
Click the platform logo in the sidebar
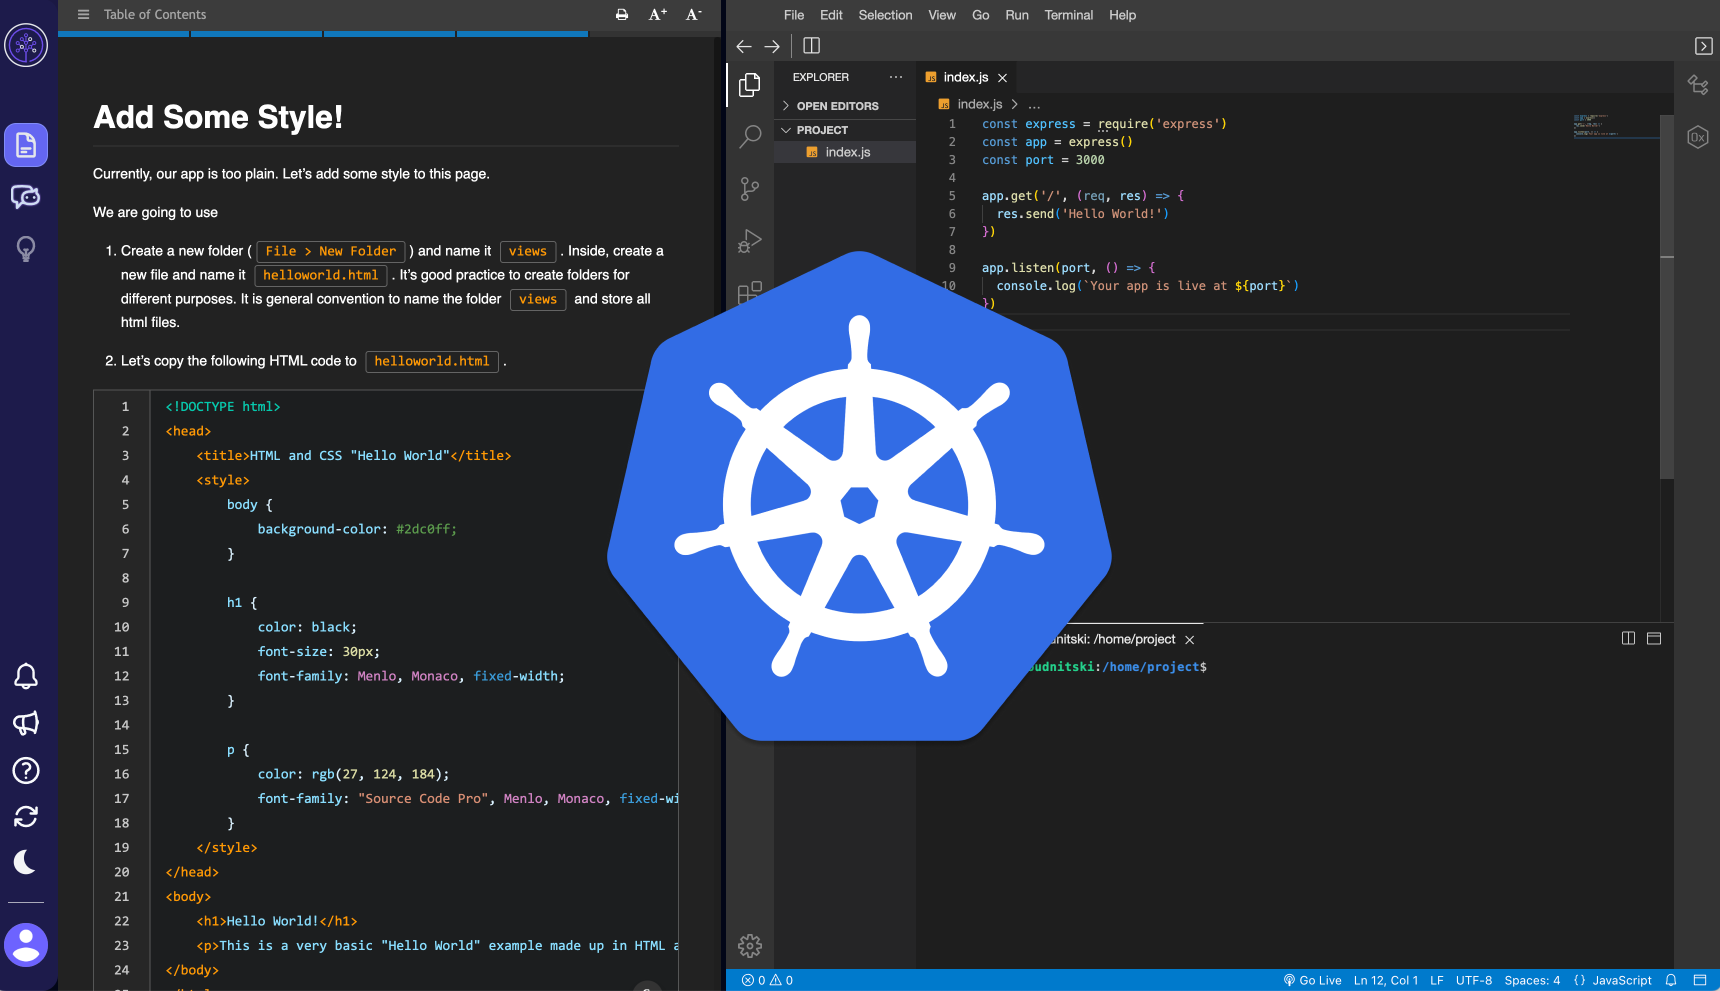click(x=26, y=45)
